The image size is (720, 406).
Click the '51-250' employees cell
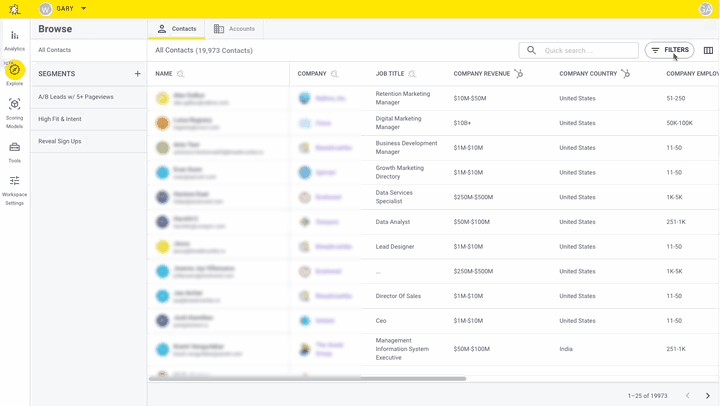point(675,98)
